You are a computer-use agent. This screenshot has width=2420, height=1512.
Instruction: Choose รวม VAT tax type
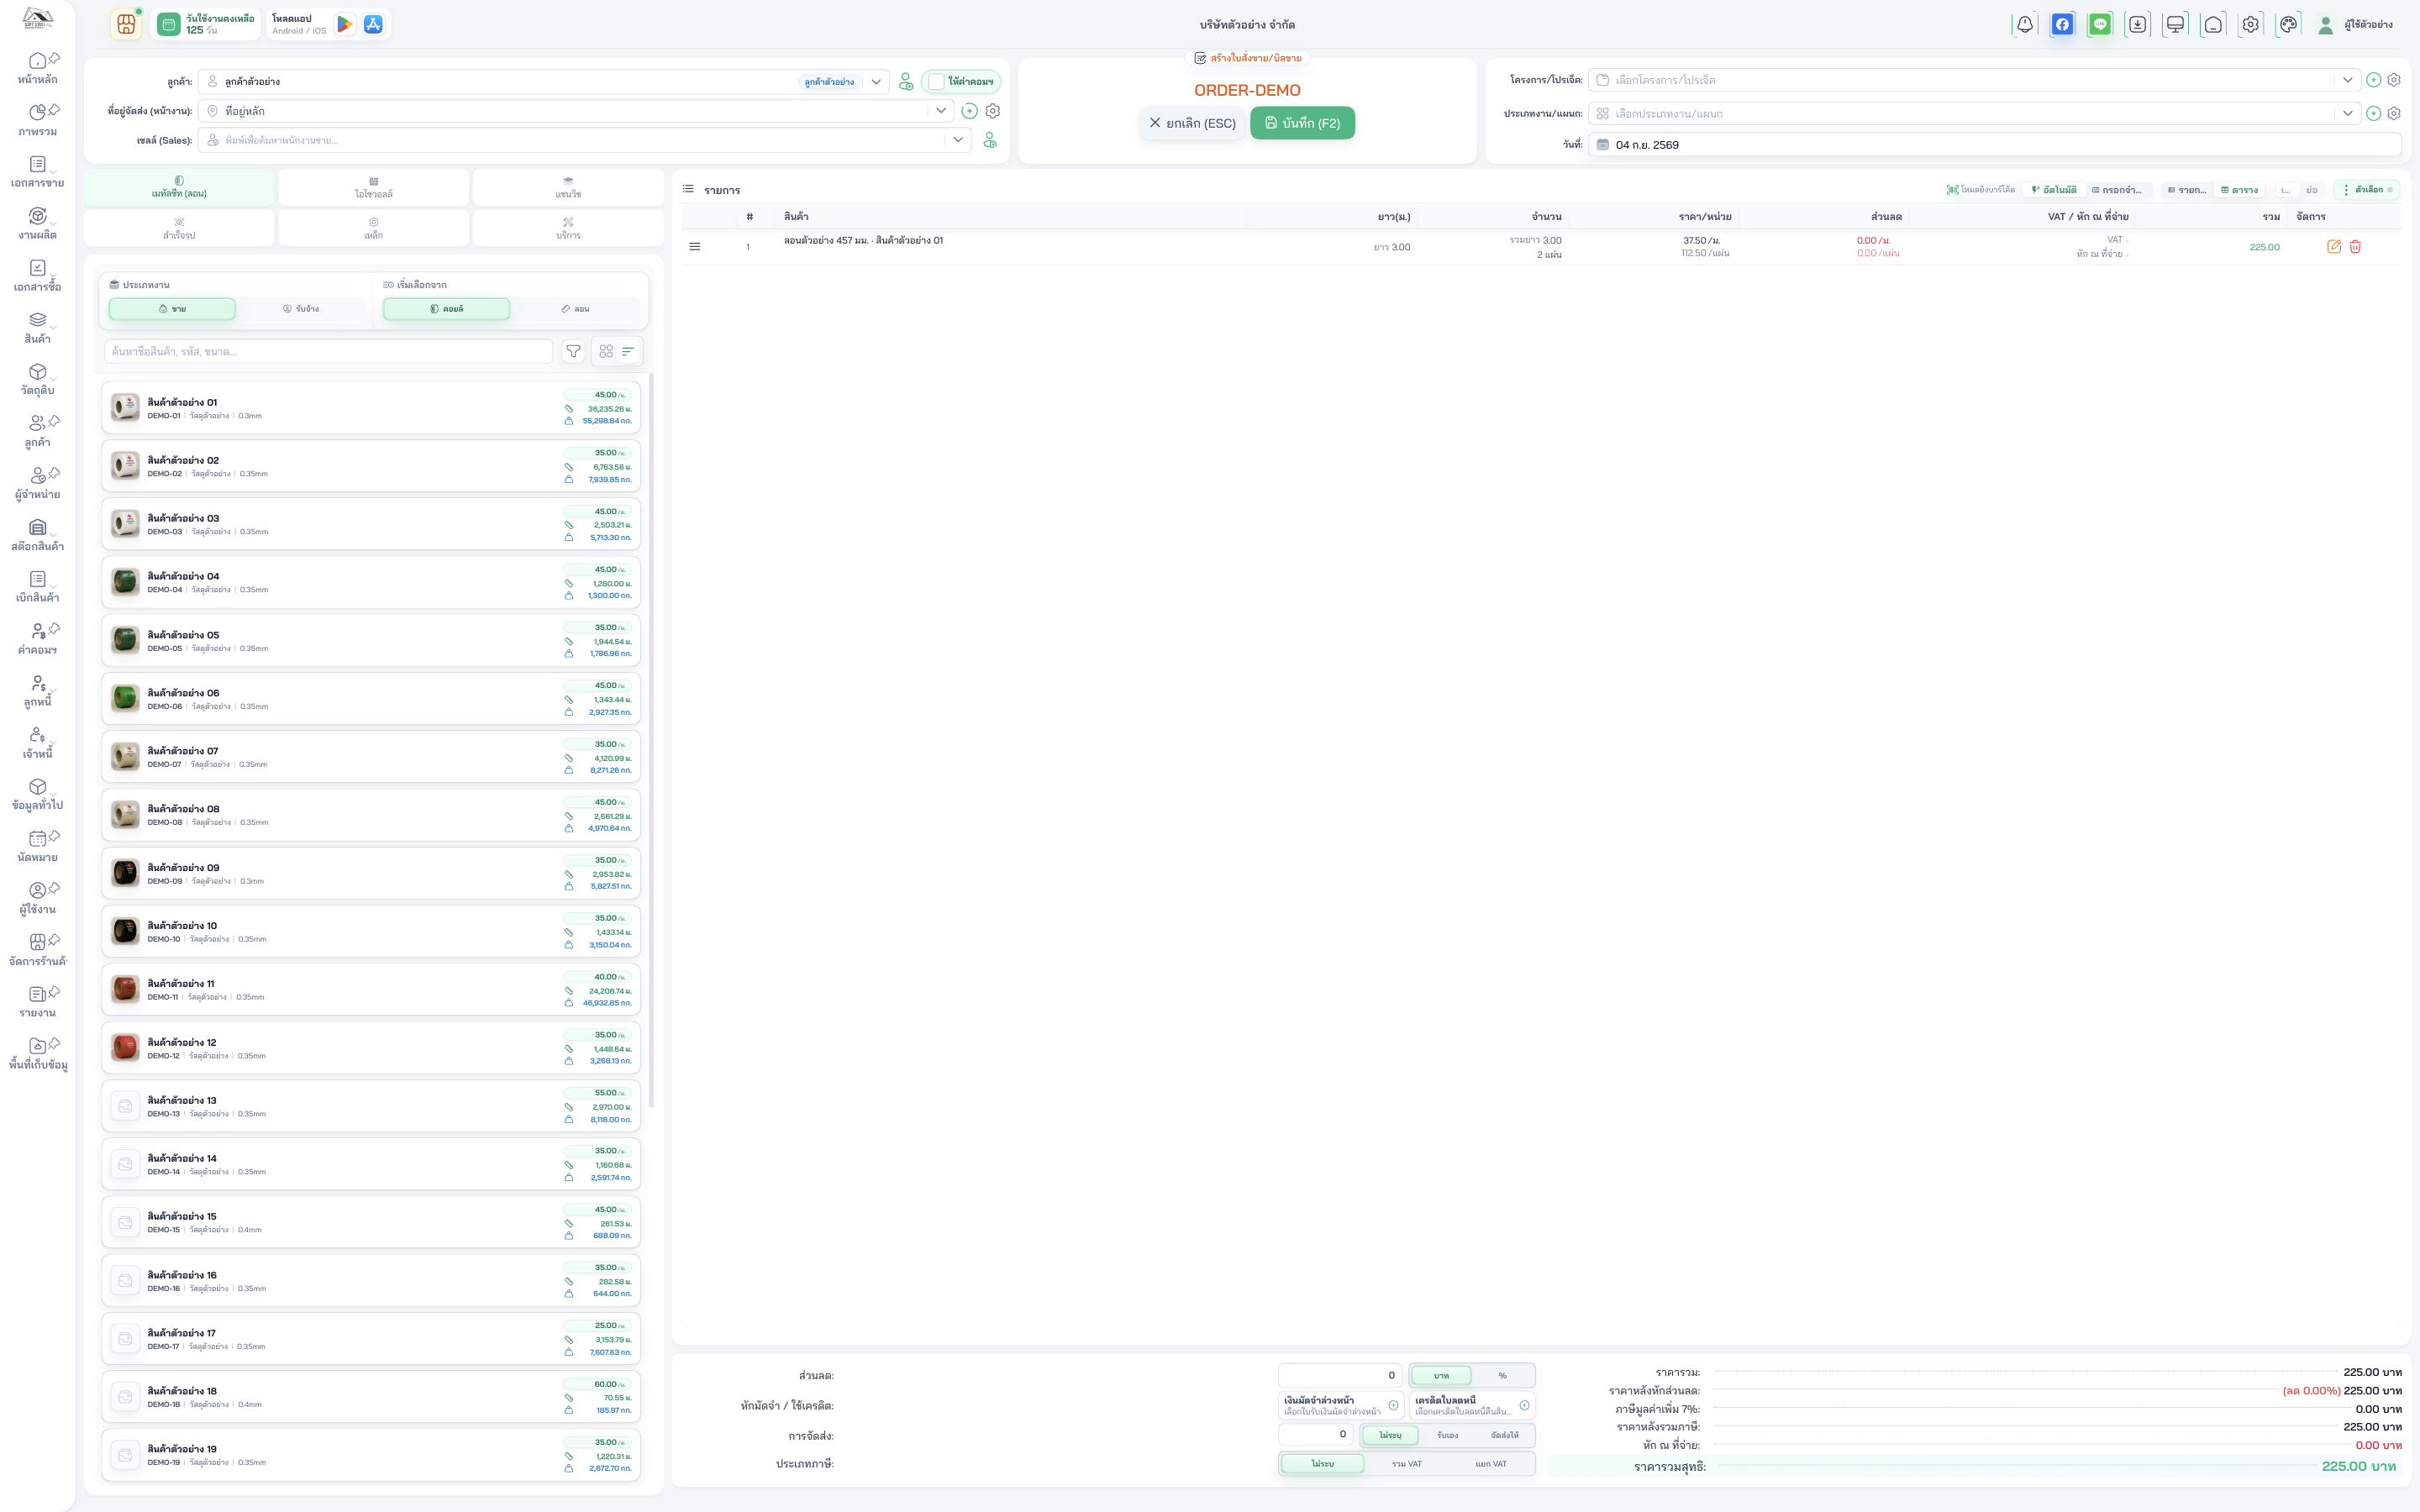tap(1406, 1464)
